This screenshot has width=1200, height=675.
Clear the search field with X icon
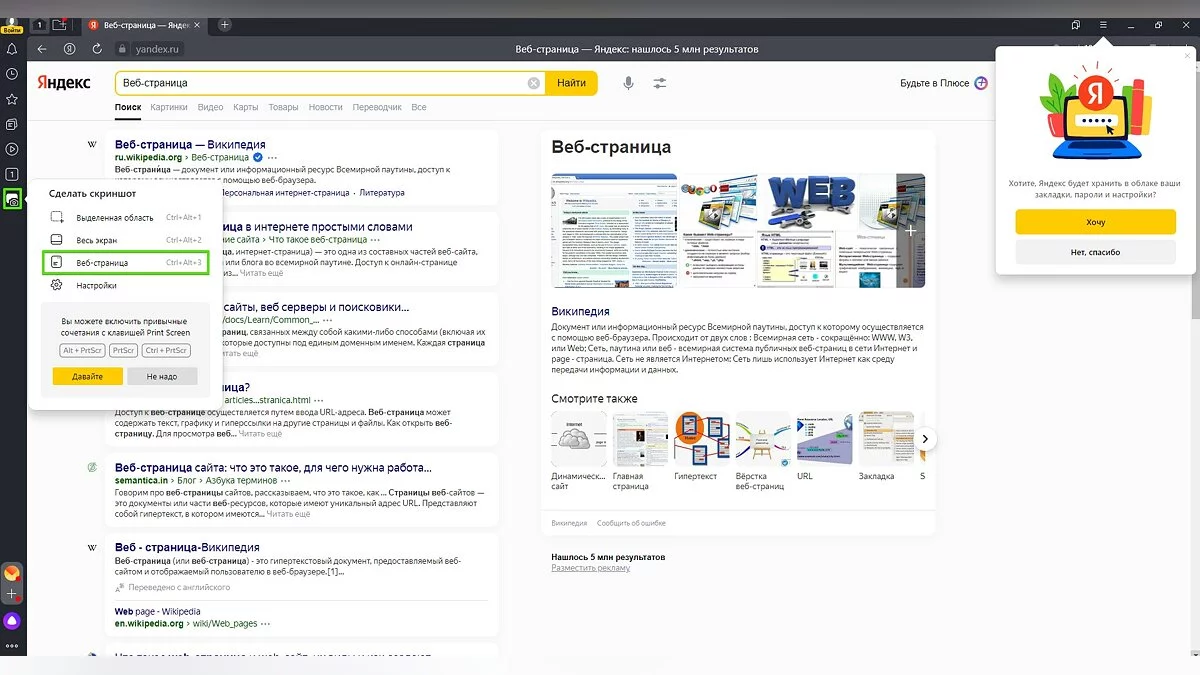click(x=534, y=83)
